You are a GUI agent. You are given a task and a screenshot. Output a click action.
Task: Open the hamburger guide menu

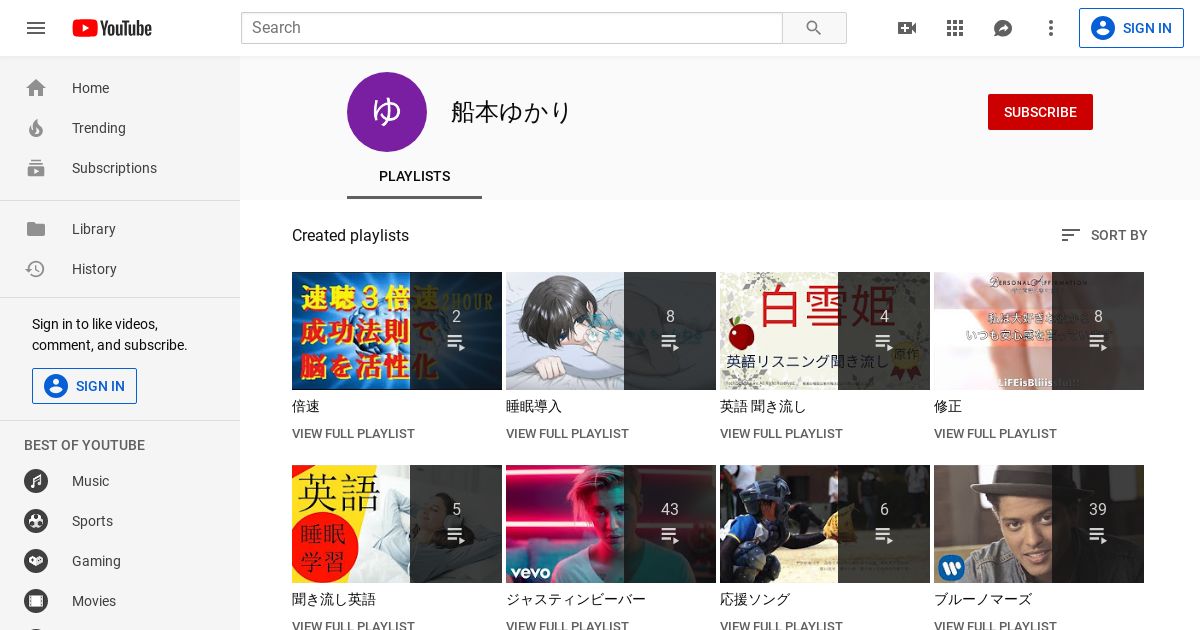coord(36,28)
